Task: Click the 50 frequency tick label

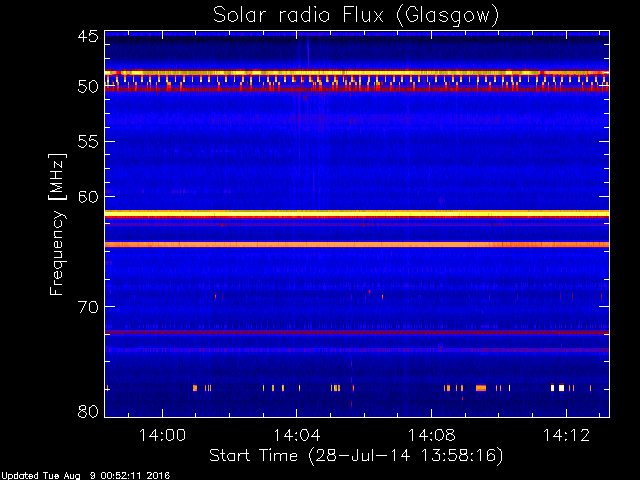Action: [88, 87]
